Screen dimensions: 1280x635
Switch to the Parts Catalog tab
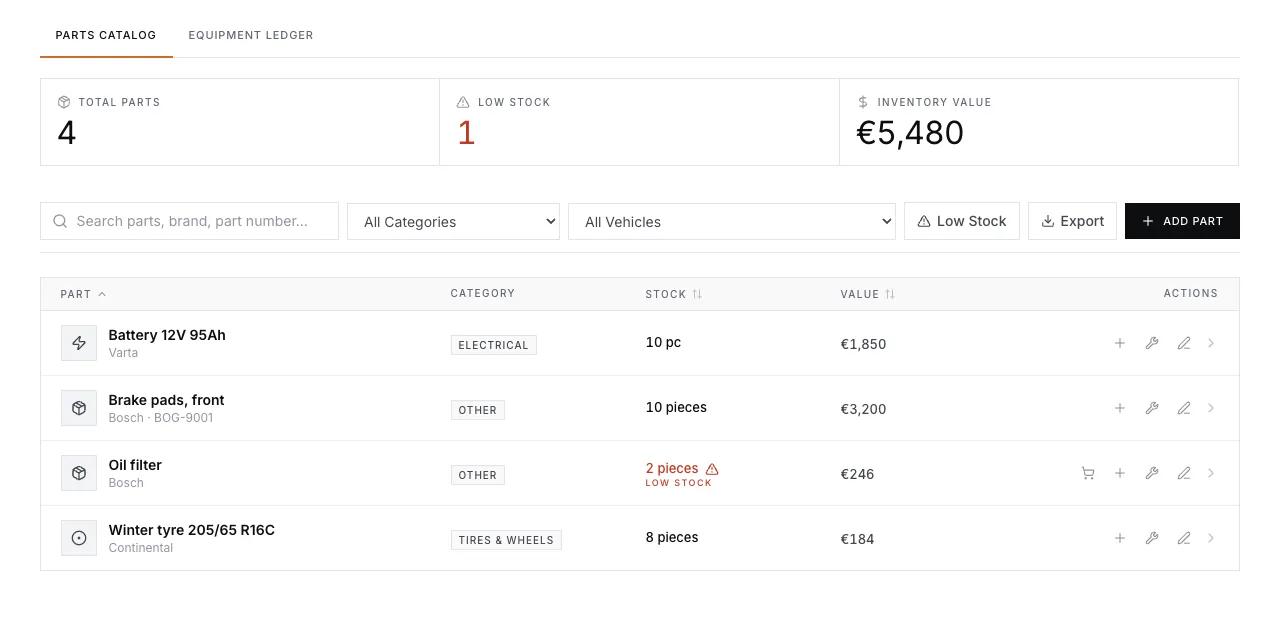[106, 35]
